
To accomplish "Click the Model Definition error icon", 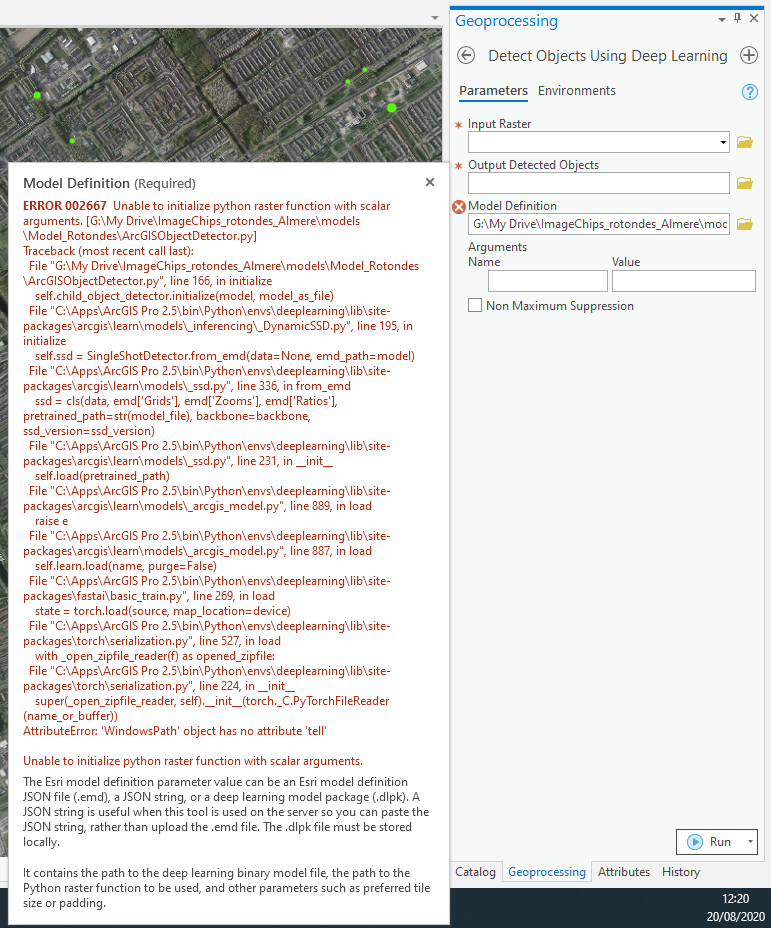I will pos(459,207).
